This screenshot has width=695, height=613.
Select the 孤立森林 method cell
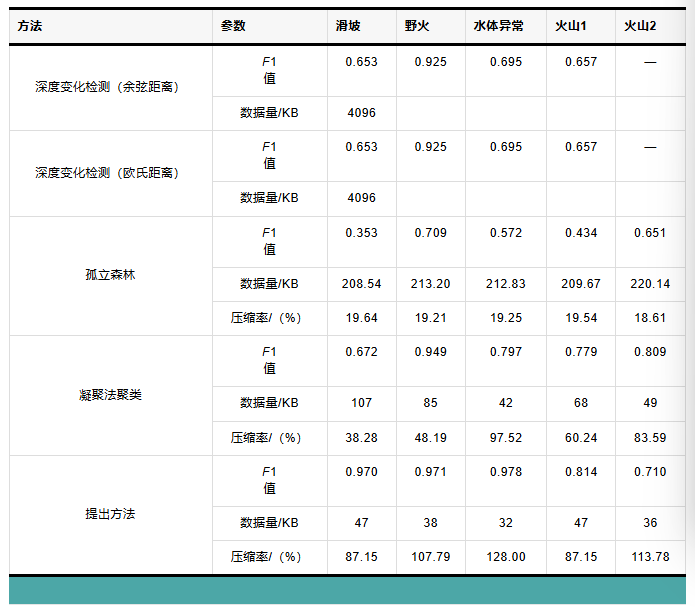(x=110, y=274)
